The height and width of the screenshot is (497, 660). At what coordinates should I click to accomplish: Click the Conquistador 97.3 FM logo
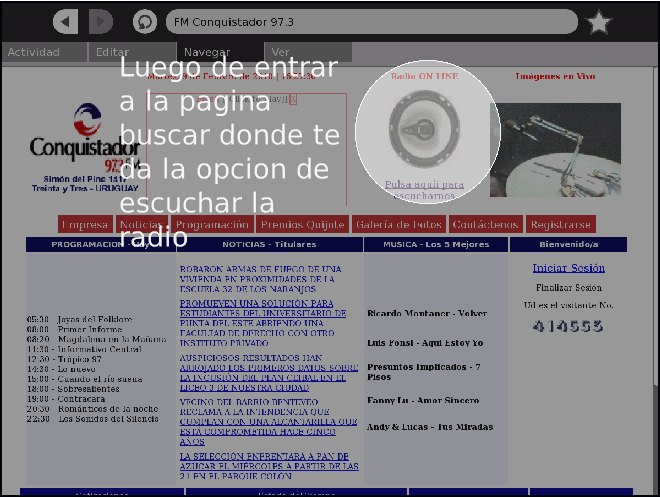(x=85, y=138)
